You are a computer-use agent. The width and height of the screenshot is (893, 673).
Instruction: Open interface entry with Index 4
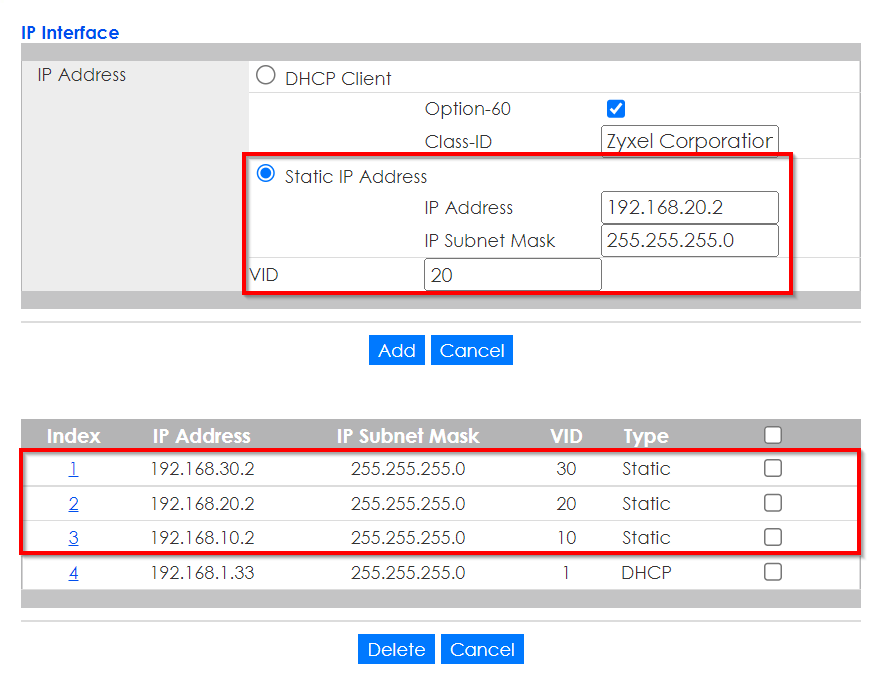coord(73,572)
